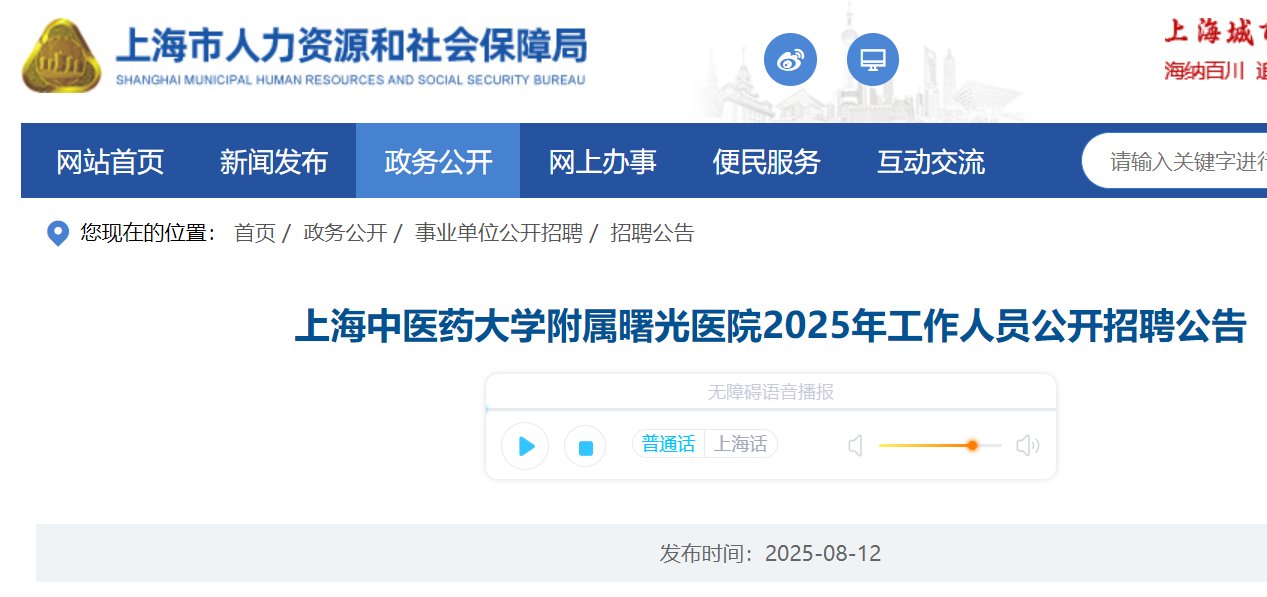
Task: Click the bureau logo emblem
Action: click(x=61, y=56)
